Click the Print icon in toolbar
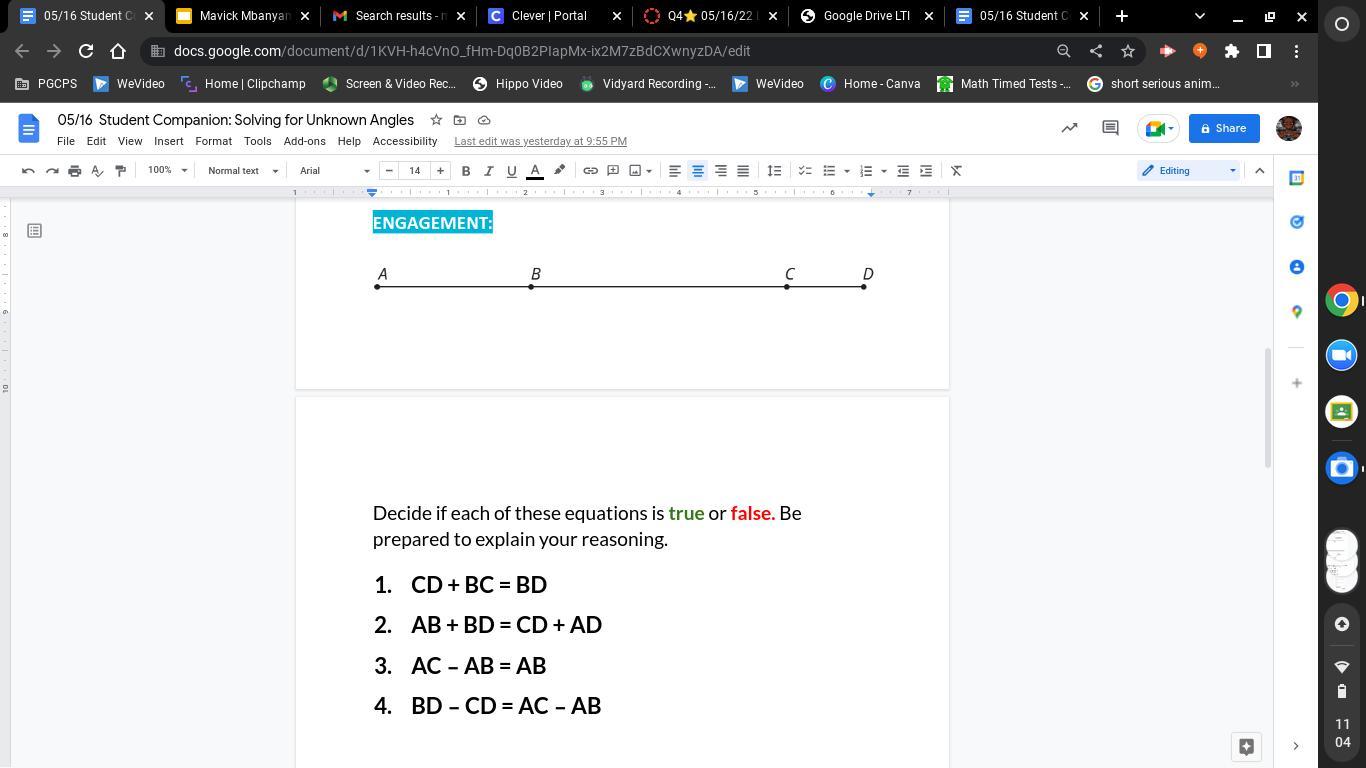Viewport: 1366px width, 768px height. pos(74,171)
